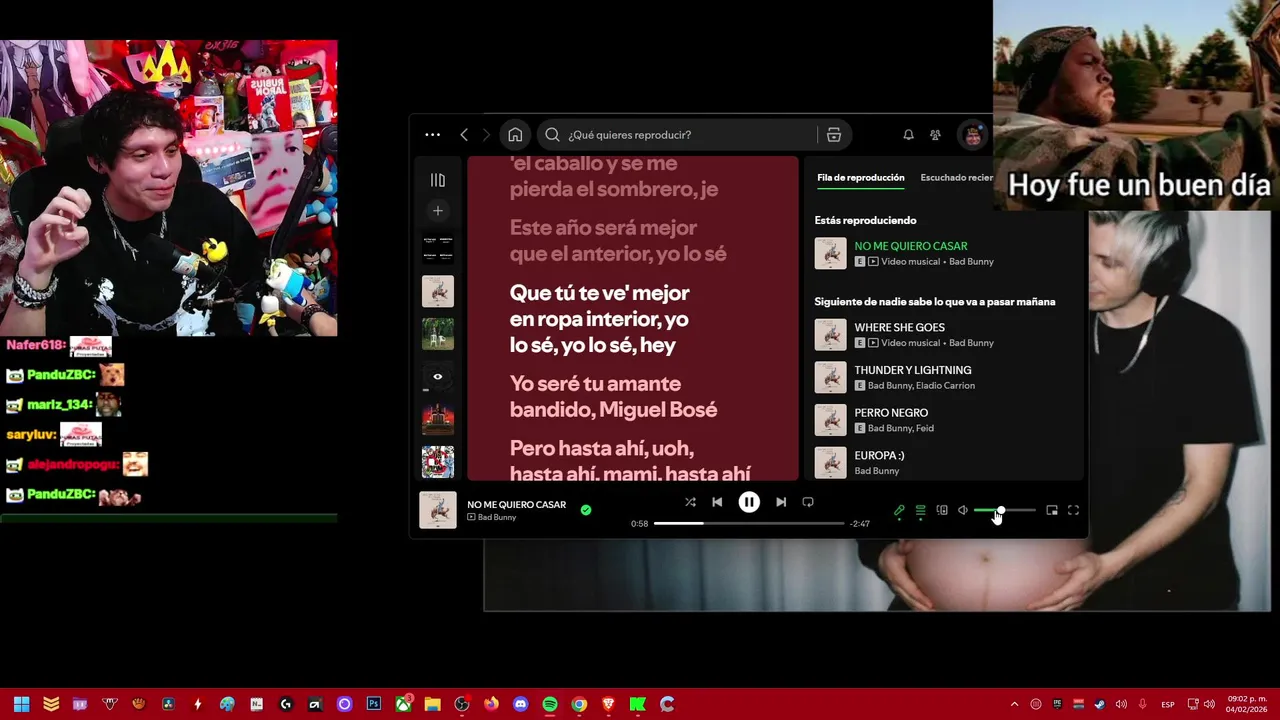Open Kick app from taskbar
This screenshot has width=1280, height=720.
point(637,704)
